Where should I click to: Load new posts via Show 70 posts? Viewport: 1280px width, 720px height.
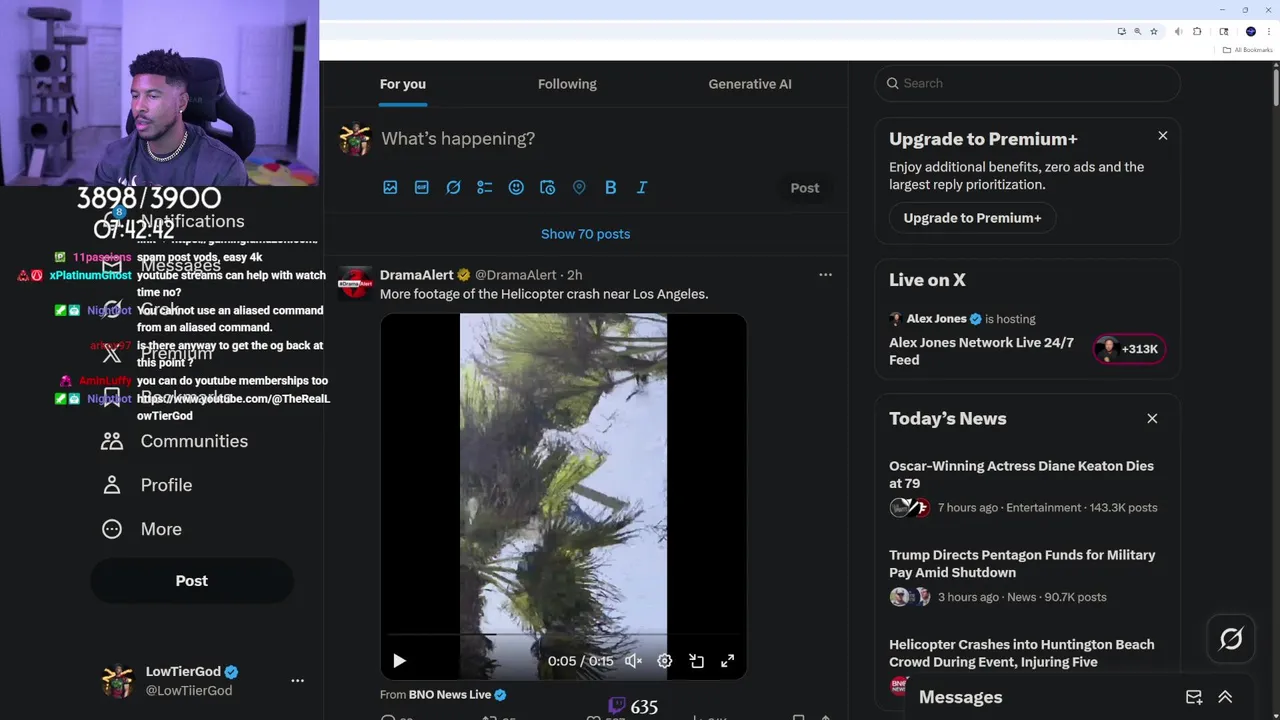pyautogui.click(x=585, y=234)
